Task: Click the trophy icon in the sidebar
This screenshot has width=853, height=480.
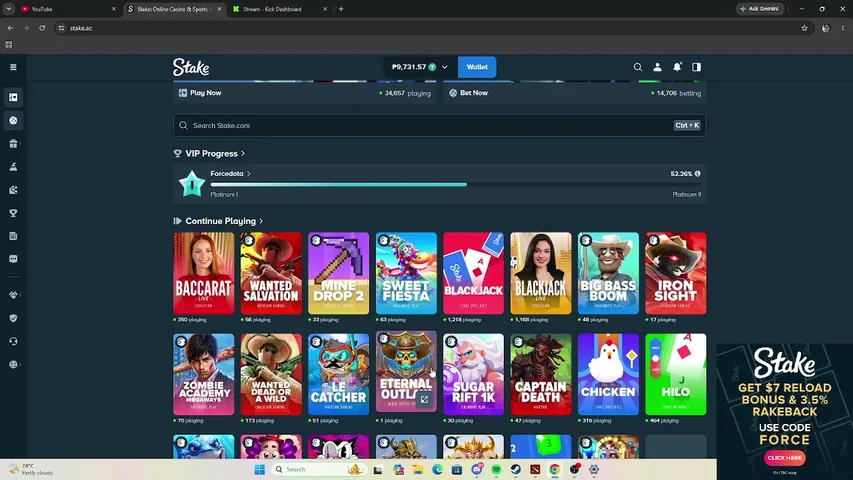Action: 13,213
